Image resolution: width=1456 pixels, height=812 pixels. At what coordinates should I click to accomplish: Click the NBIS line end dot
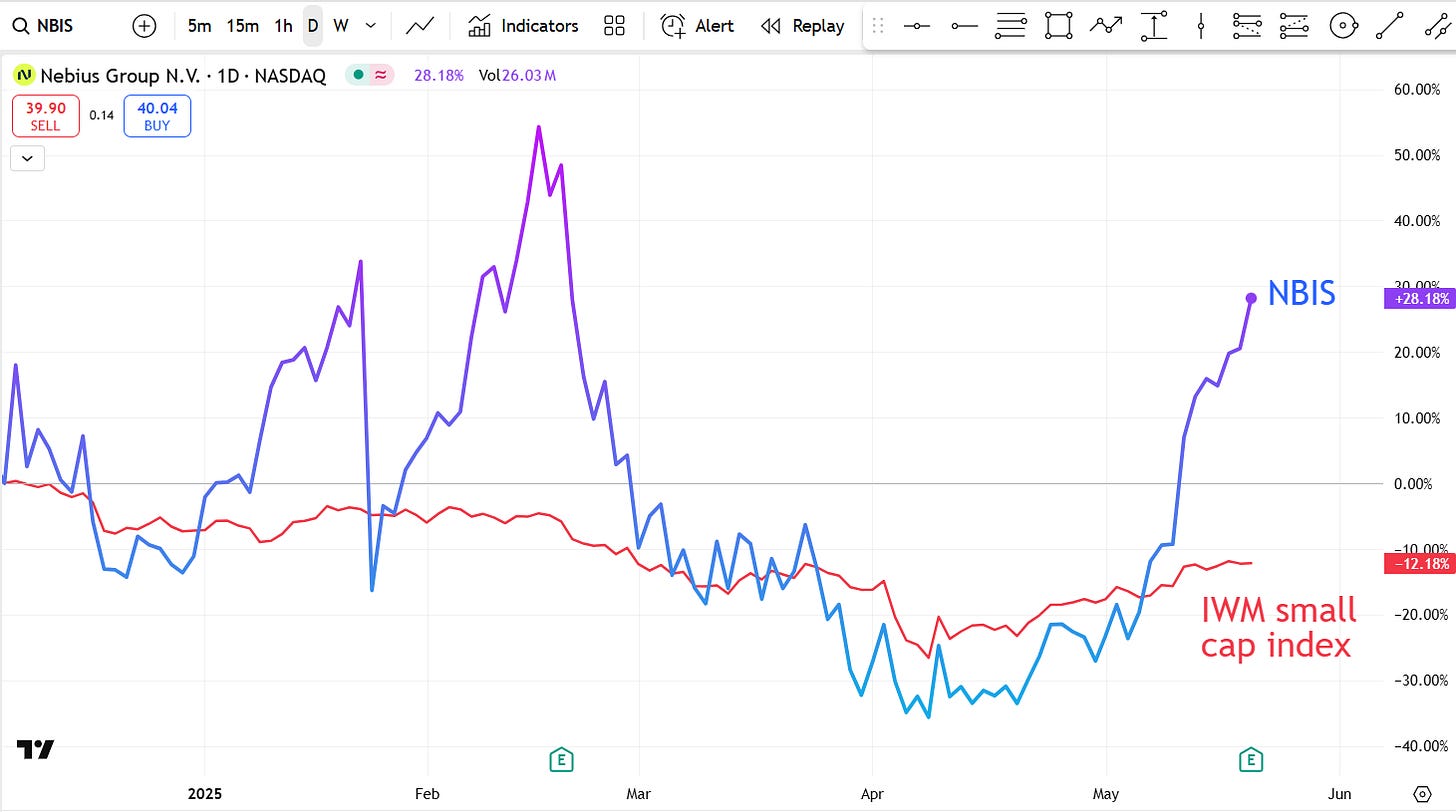pyautogui.click(x=1251, y=298)
